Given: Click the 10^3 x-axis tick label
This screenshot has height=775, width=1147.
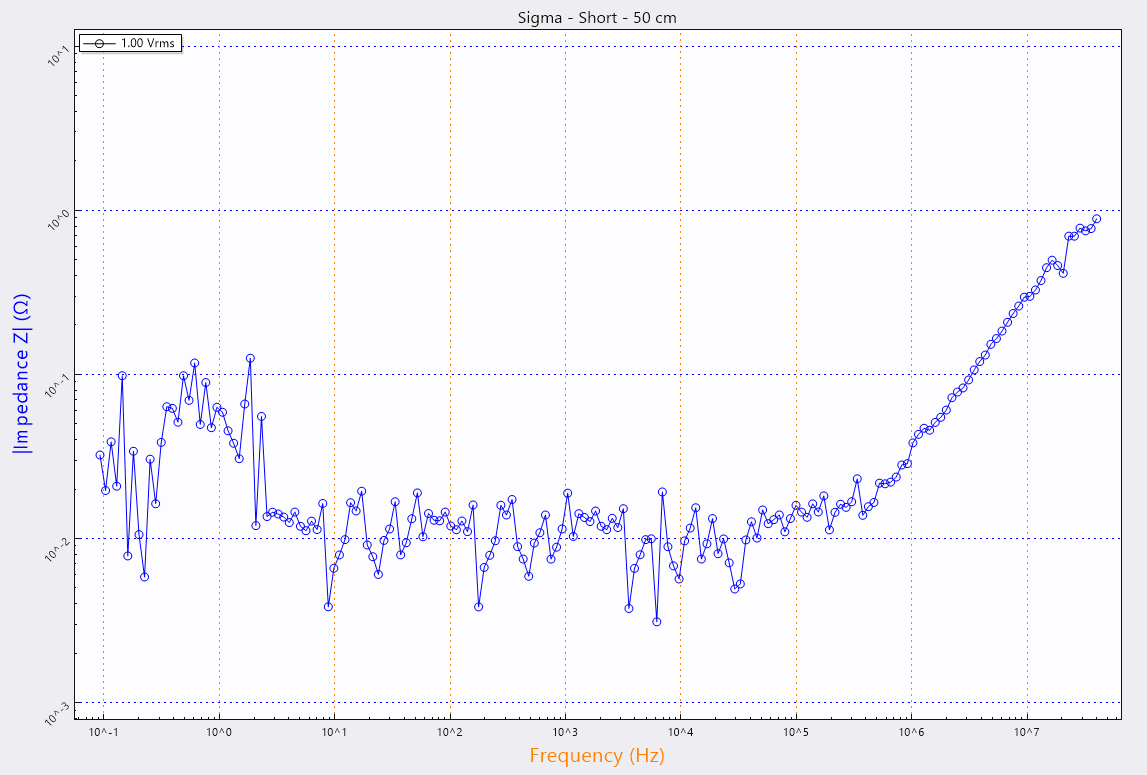Looking at the screenshot, I should pos(565,732).
